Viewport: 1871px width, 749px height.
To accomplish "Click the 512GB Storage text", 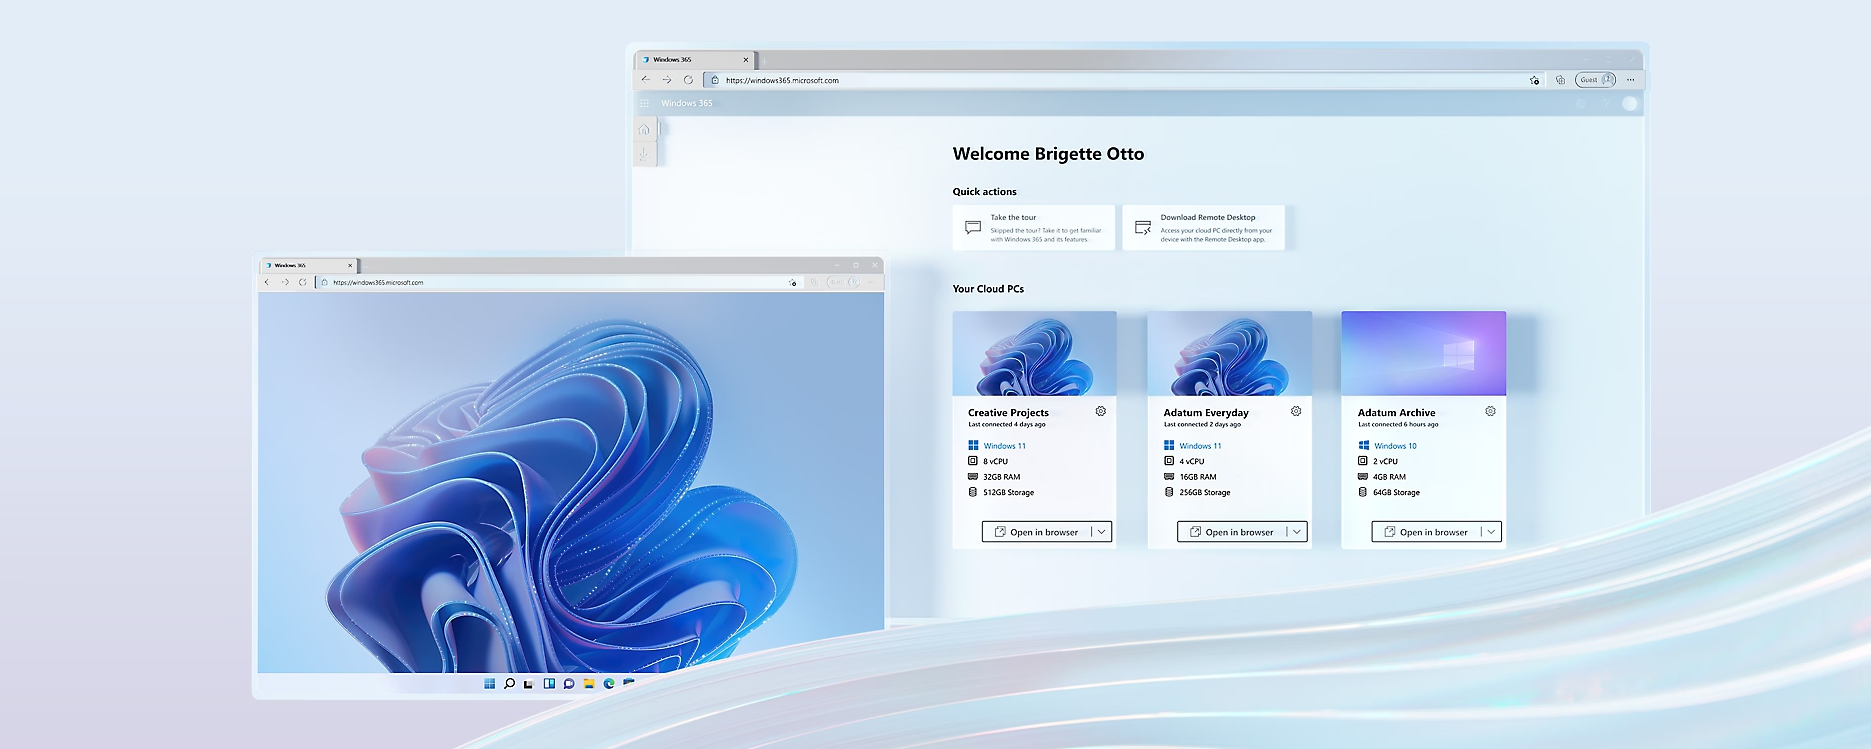I will (x=1008, y=492).
